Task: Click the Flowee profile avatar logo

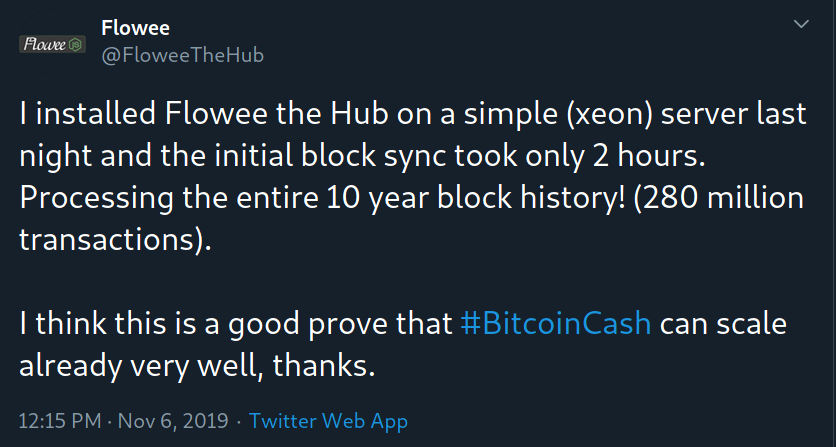Action: point(52,44)
